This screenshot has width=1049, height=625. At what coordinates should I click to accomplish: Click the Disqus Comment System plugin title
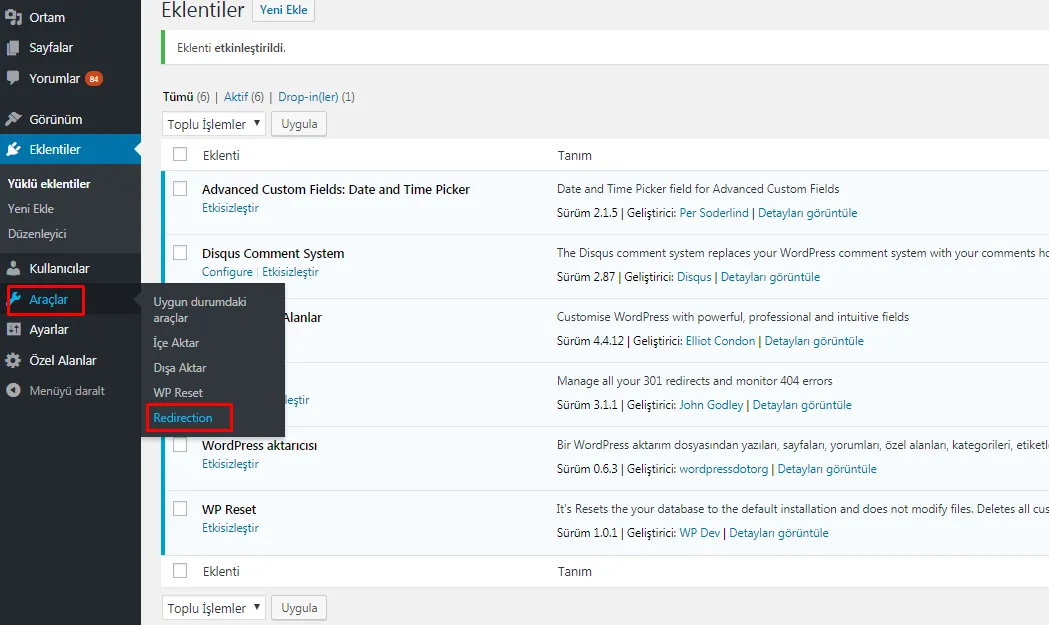pyautogui.click(x=273, y=254)
